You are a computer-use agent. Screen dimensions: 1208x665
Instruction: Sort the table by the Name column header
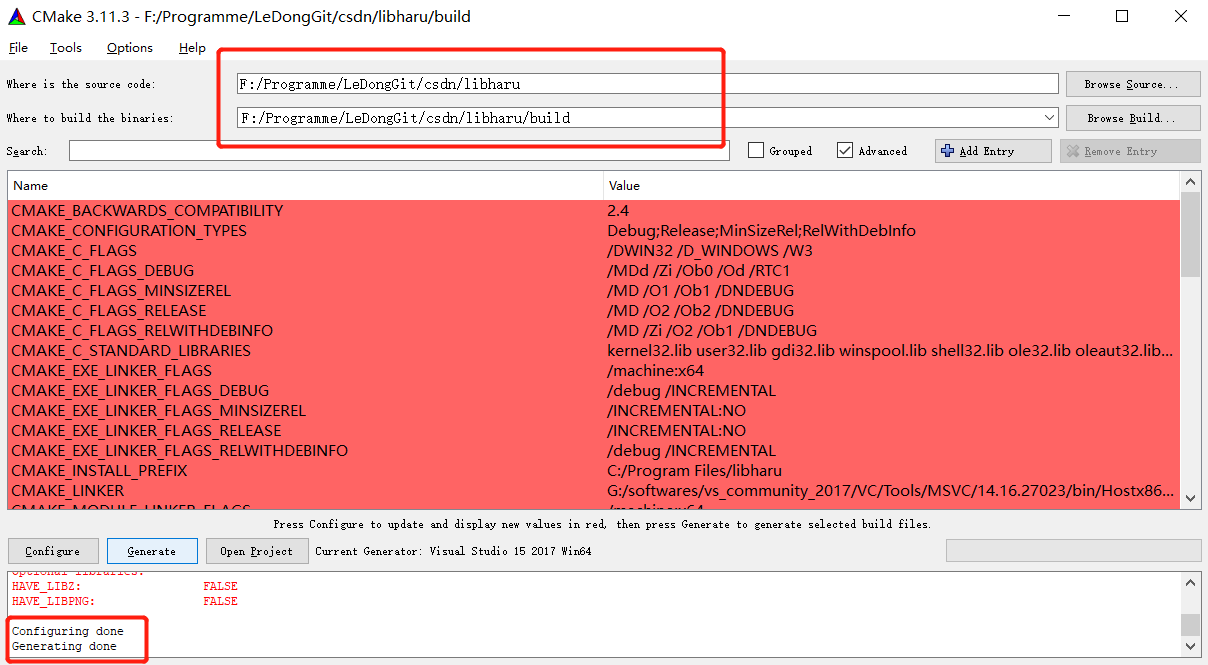[x=305, y=186]
